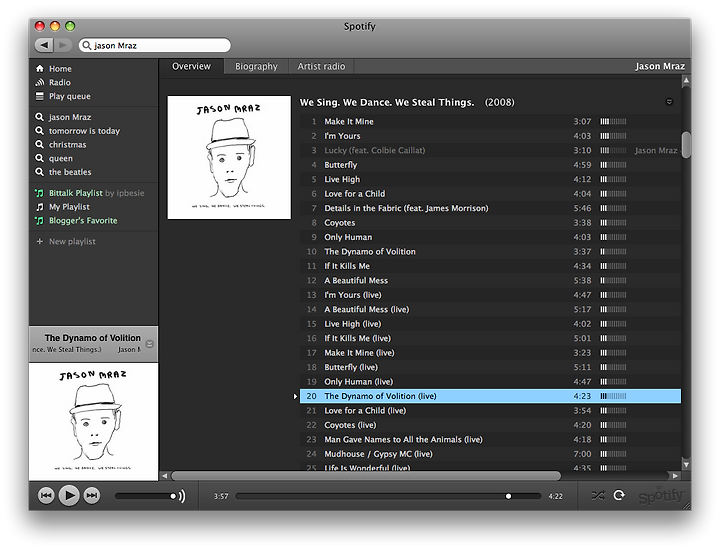Click the Jason Mraz artist link on Lucky row
Image resolution: width=720 pixels, height=550 pixels.
[656, 150]
